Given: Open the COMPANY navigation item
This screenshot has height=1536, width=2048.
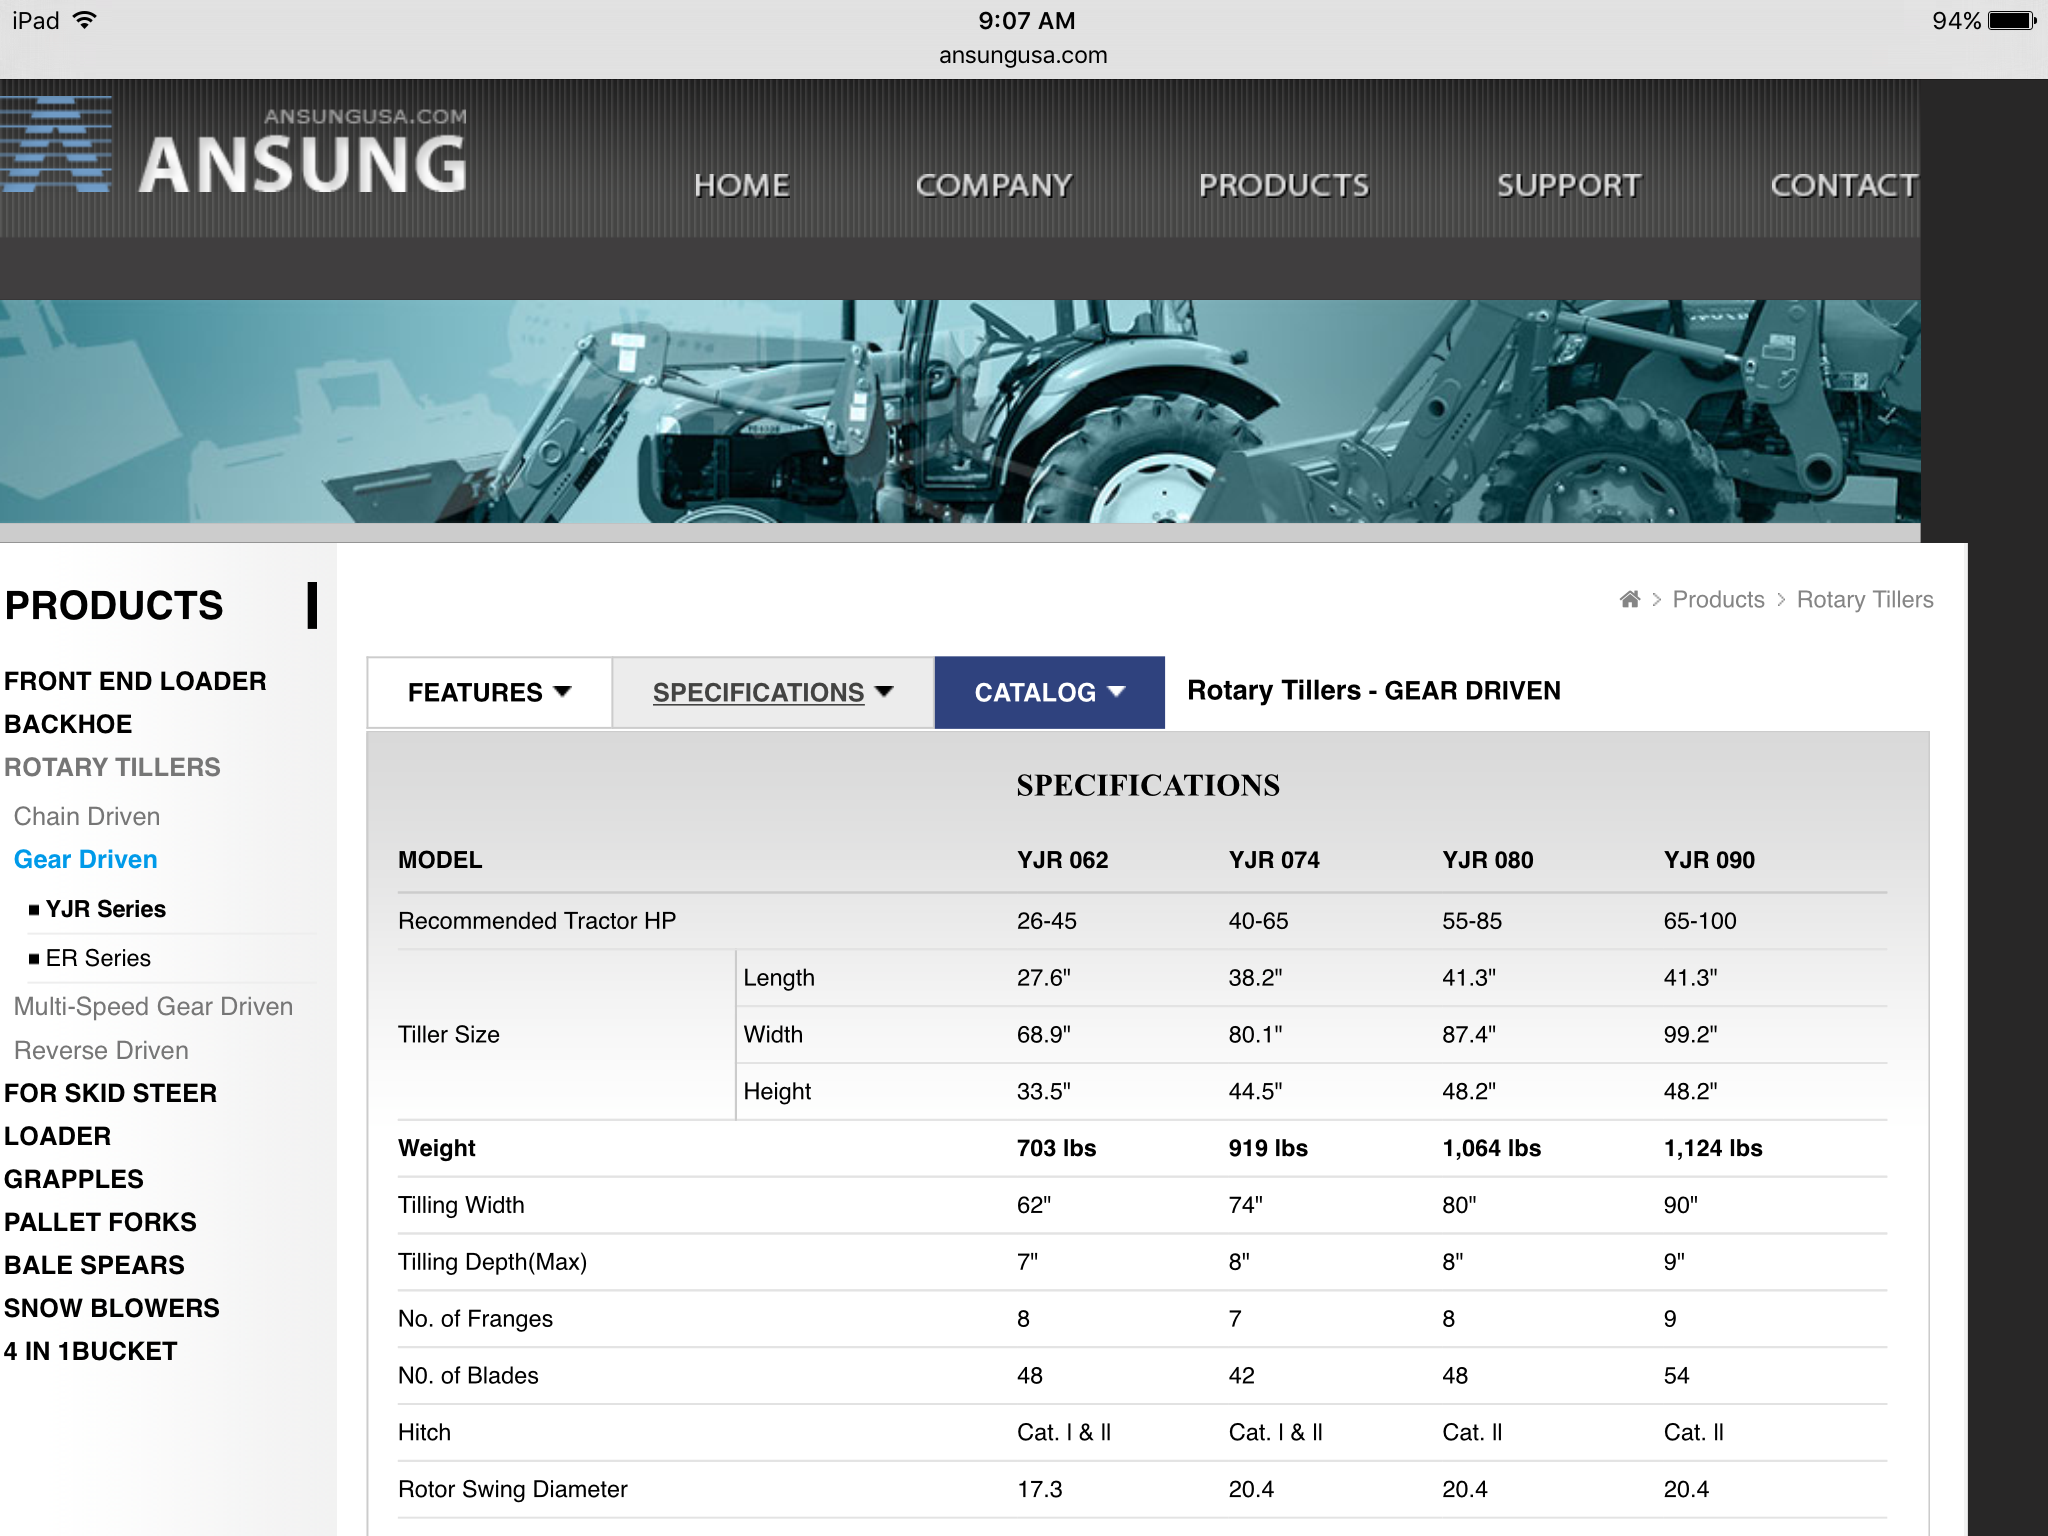Looking at the screenshot, I should click(x=993, y=185).
